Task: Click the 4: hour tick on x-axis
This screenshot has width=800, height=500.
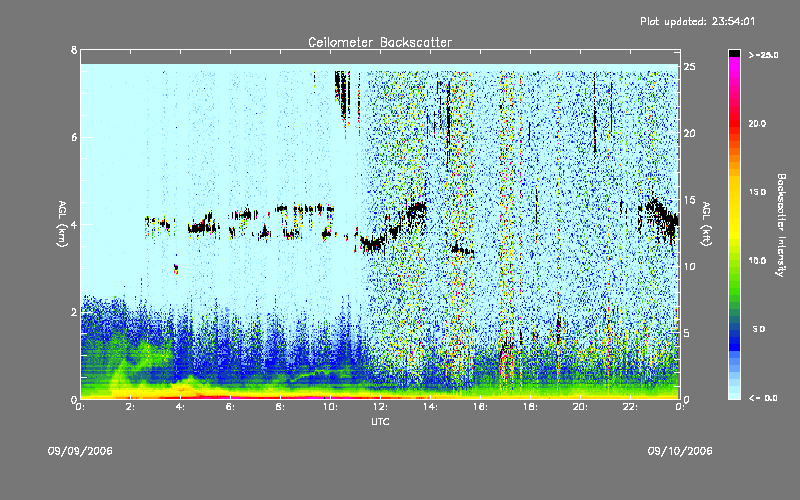Action: click(x=180, y=407)
